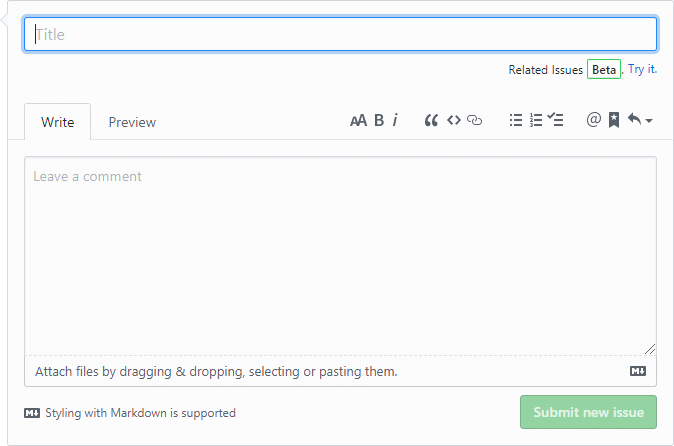674x446 pixels.
Task: Insert a quote using the quote icon
Action: pyautogui.click(x=432, y=121)
